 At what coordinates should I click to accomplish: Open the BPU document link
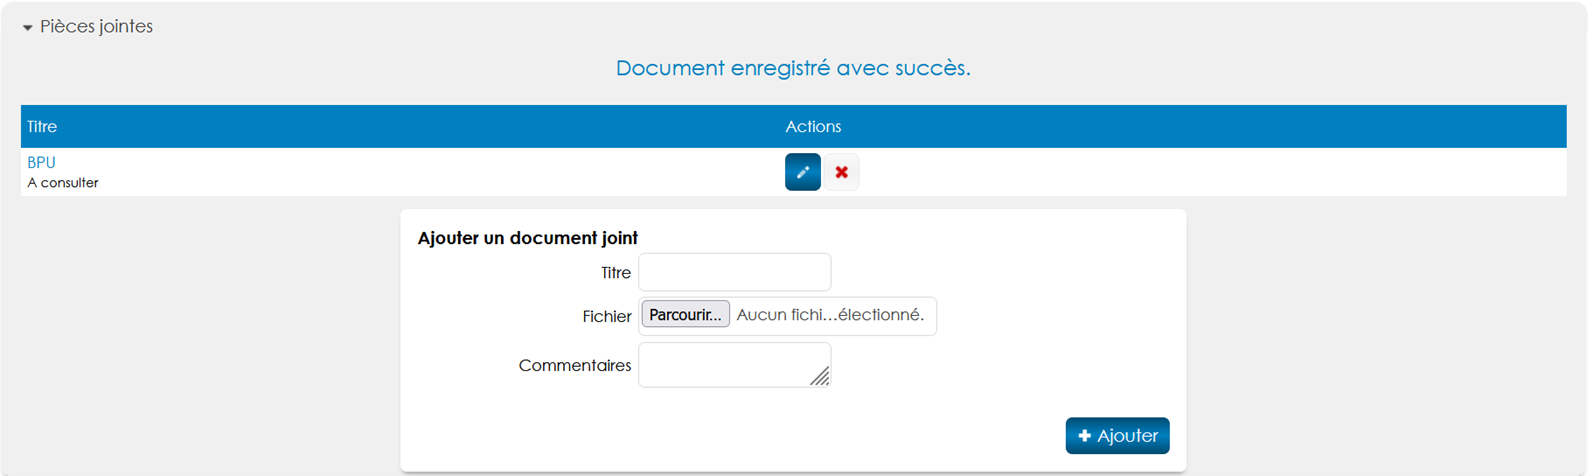click(41, 162)
